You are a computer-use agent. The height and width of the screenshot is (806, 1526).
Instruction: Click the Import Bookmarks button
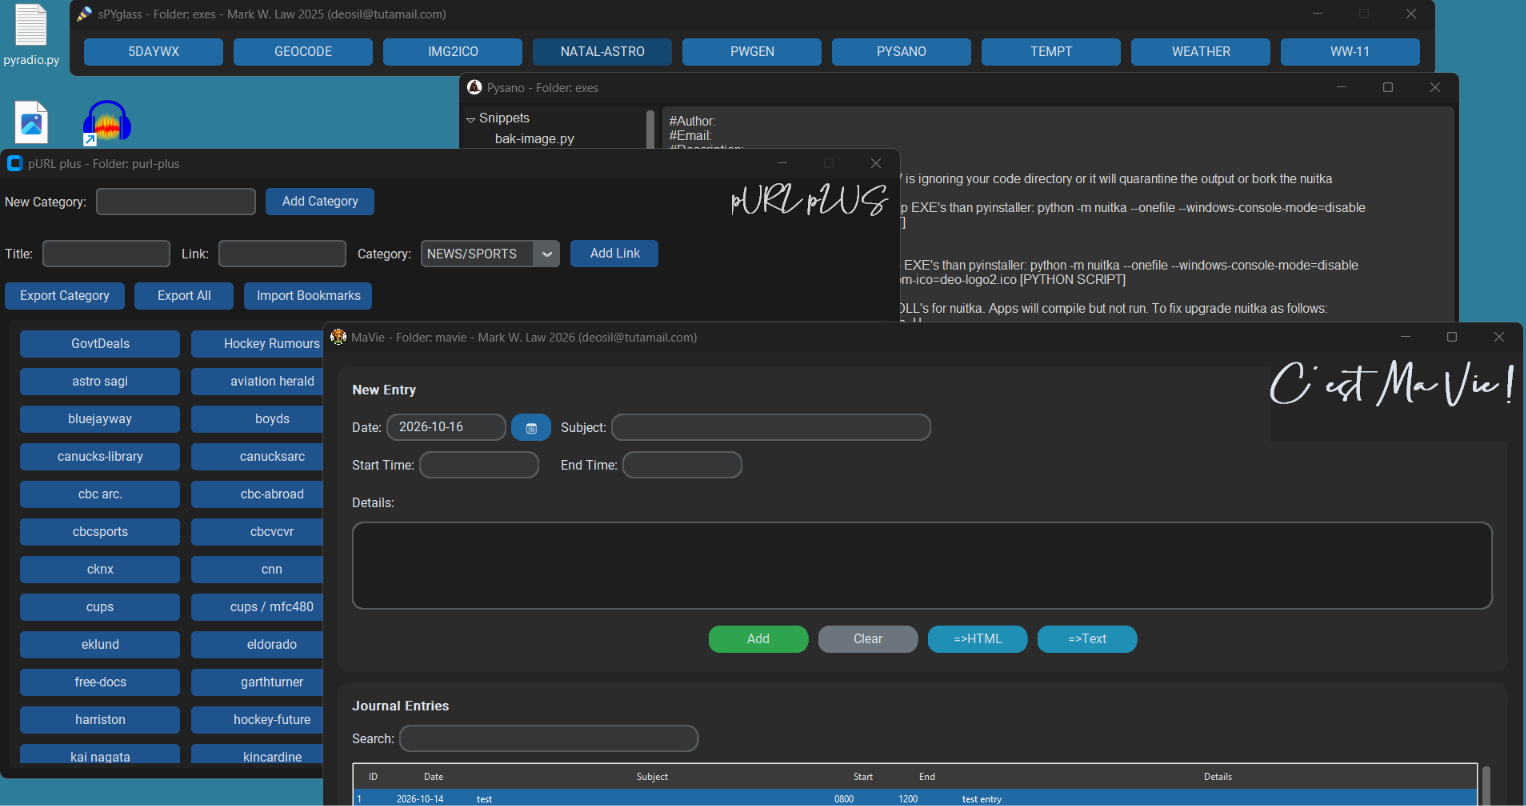point(308,296)
